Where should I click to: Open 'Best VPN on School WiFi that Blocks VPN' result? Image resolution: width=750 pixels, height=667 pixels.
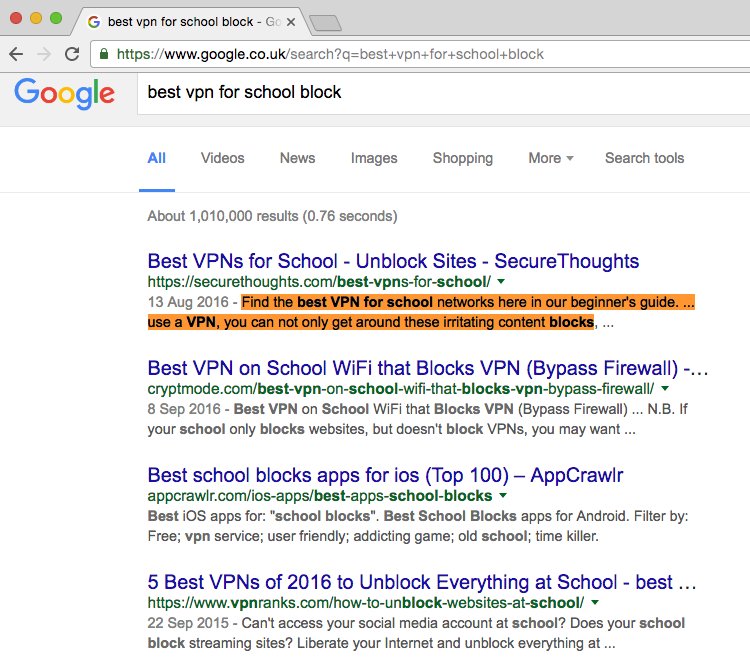pos(428,368)
